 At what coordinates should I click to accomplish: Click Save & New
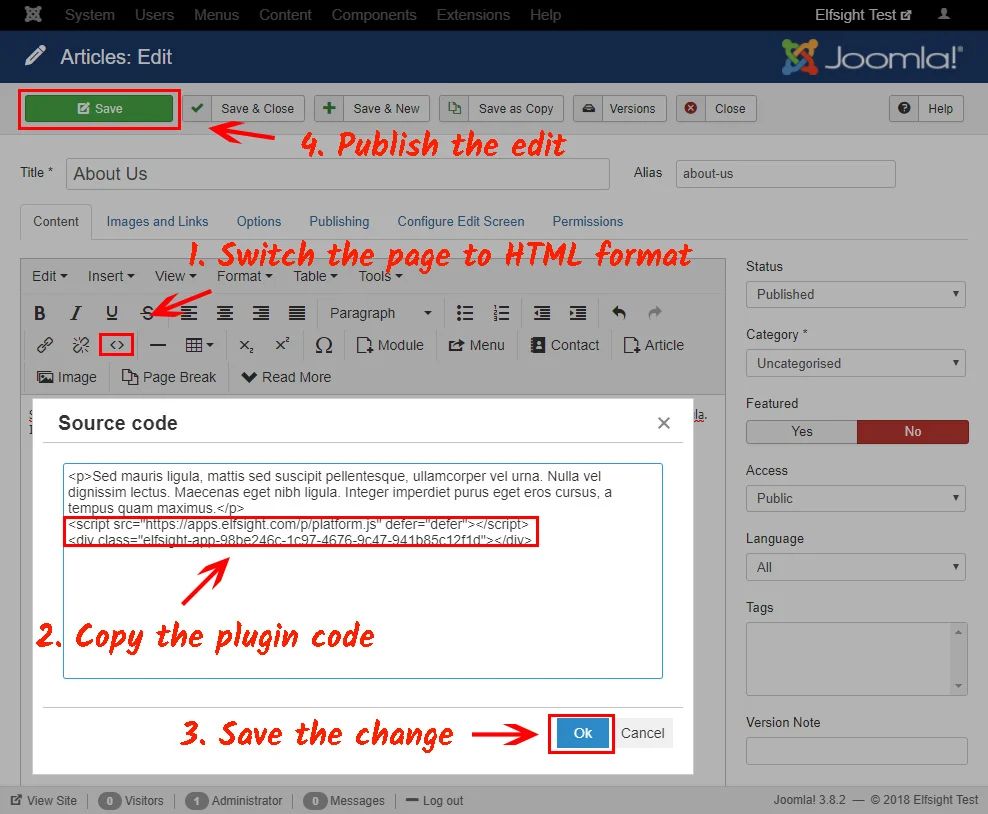click(372, 108)
